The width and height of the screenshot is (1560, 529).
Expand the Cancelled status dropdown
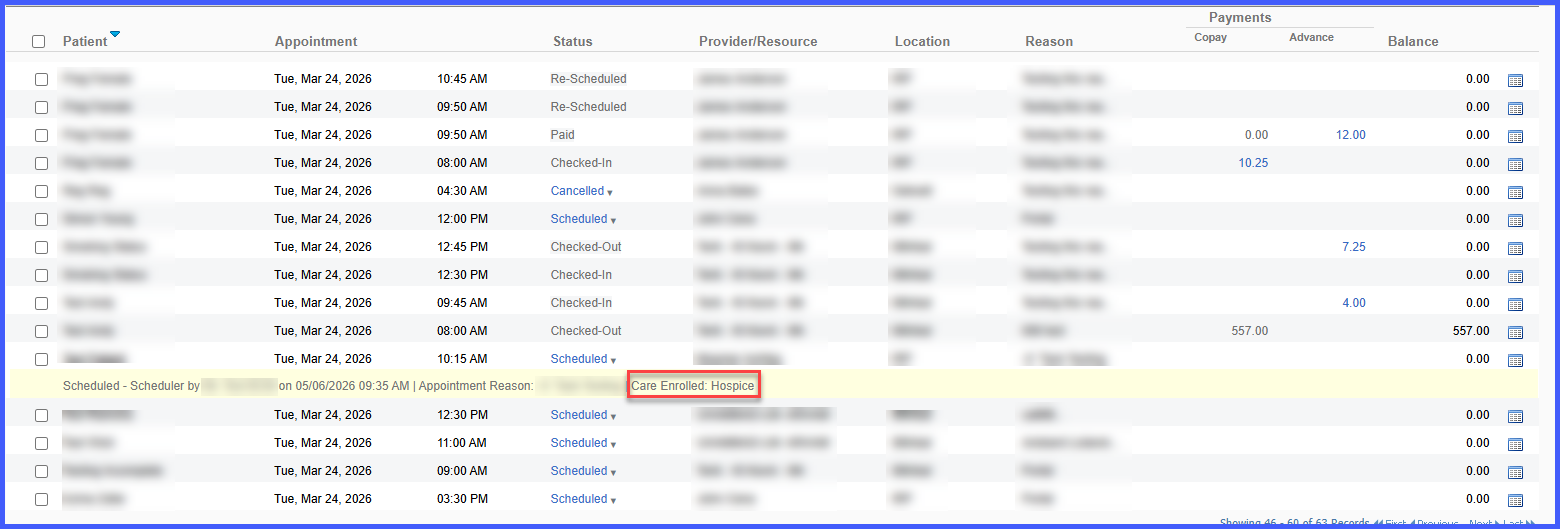point(582,191)
